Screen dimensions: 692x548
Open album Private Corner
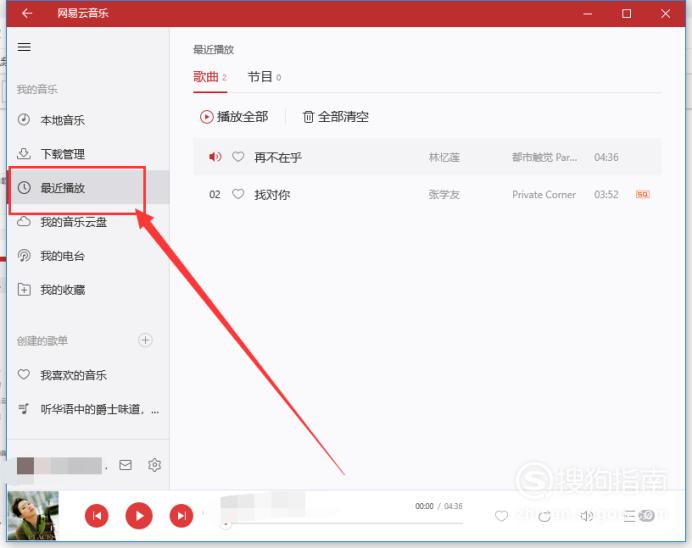[544, 195]
